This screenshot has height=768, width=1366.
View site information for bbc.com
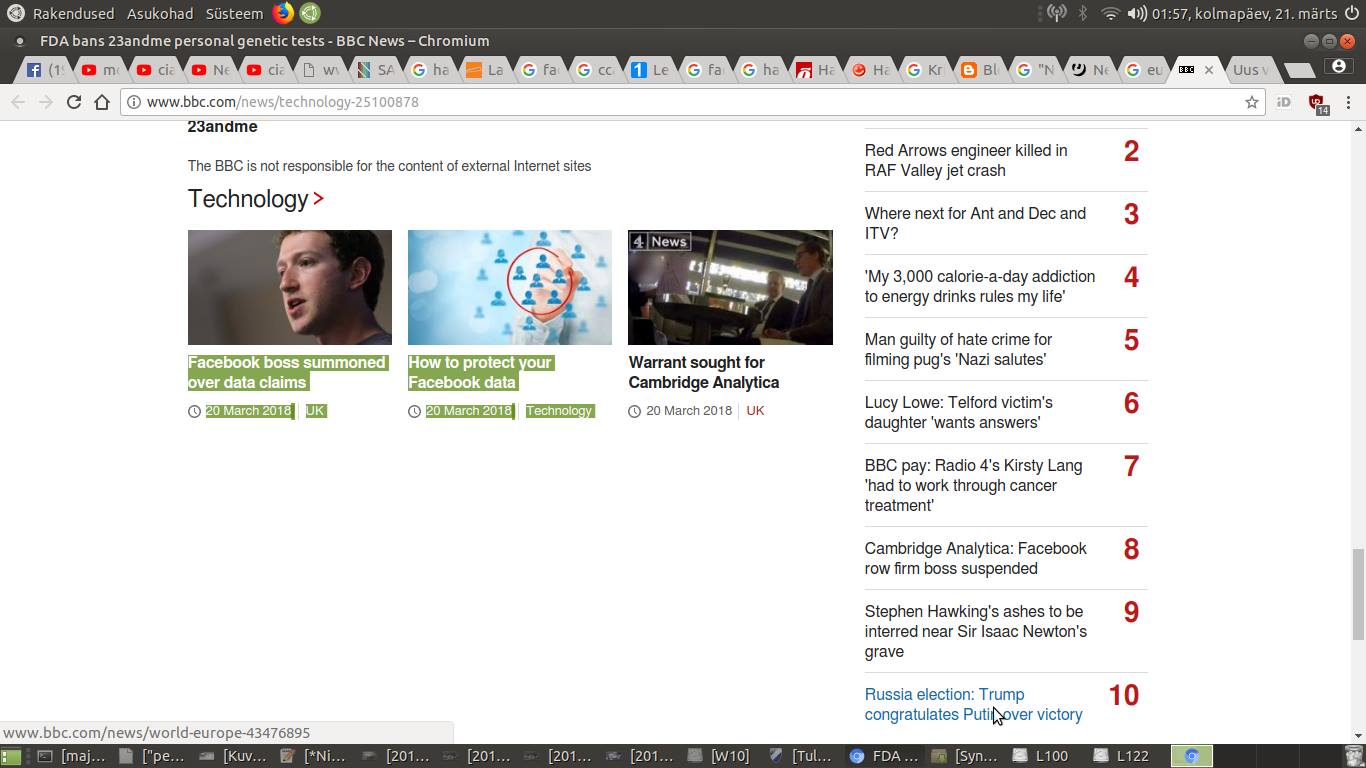(133, 102)
